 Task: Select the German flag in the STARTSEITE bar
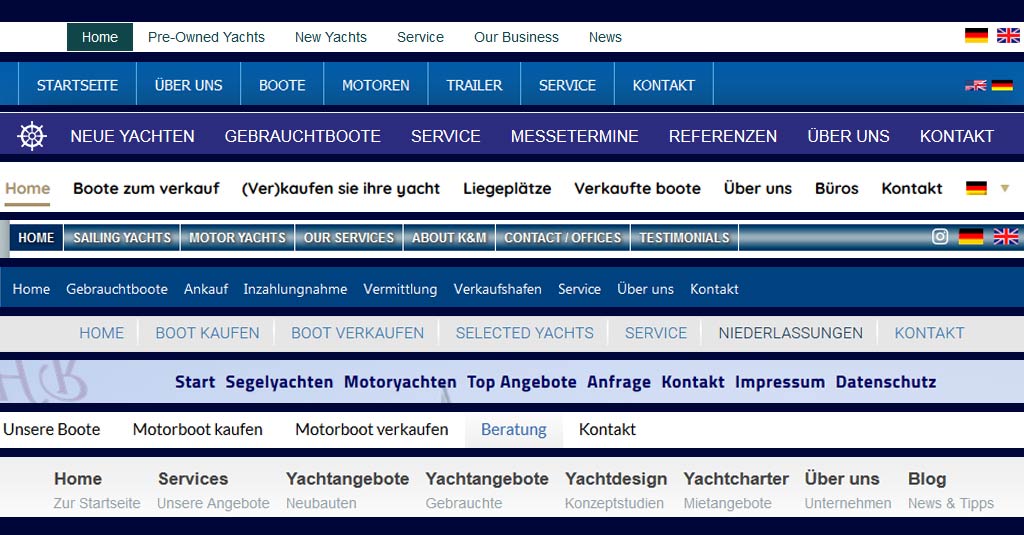click(x=1002, y=85)
